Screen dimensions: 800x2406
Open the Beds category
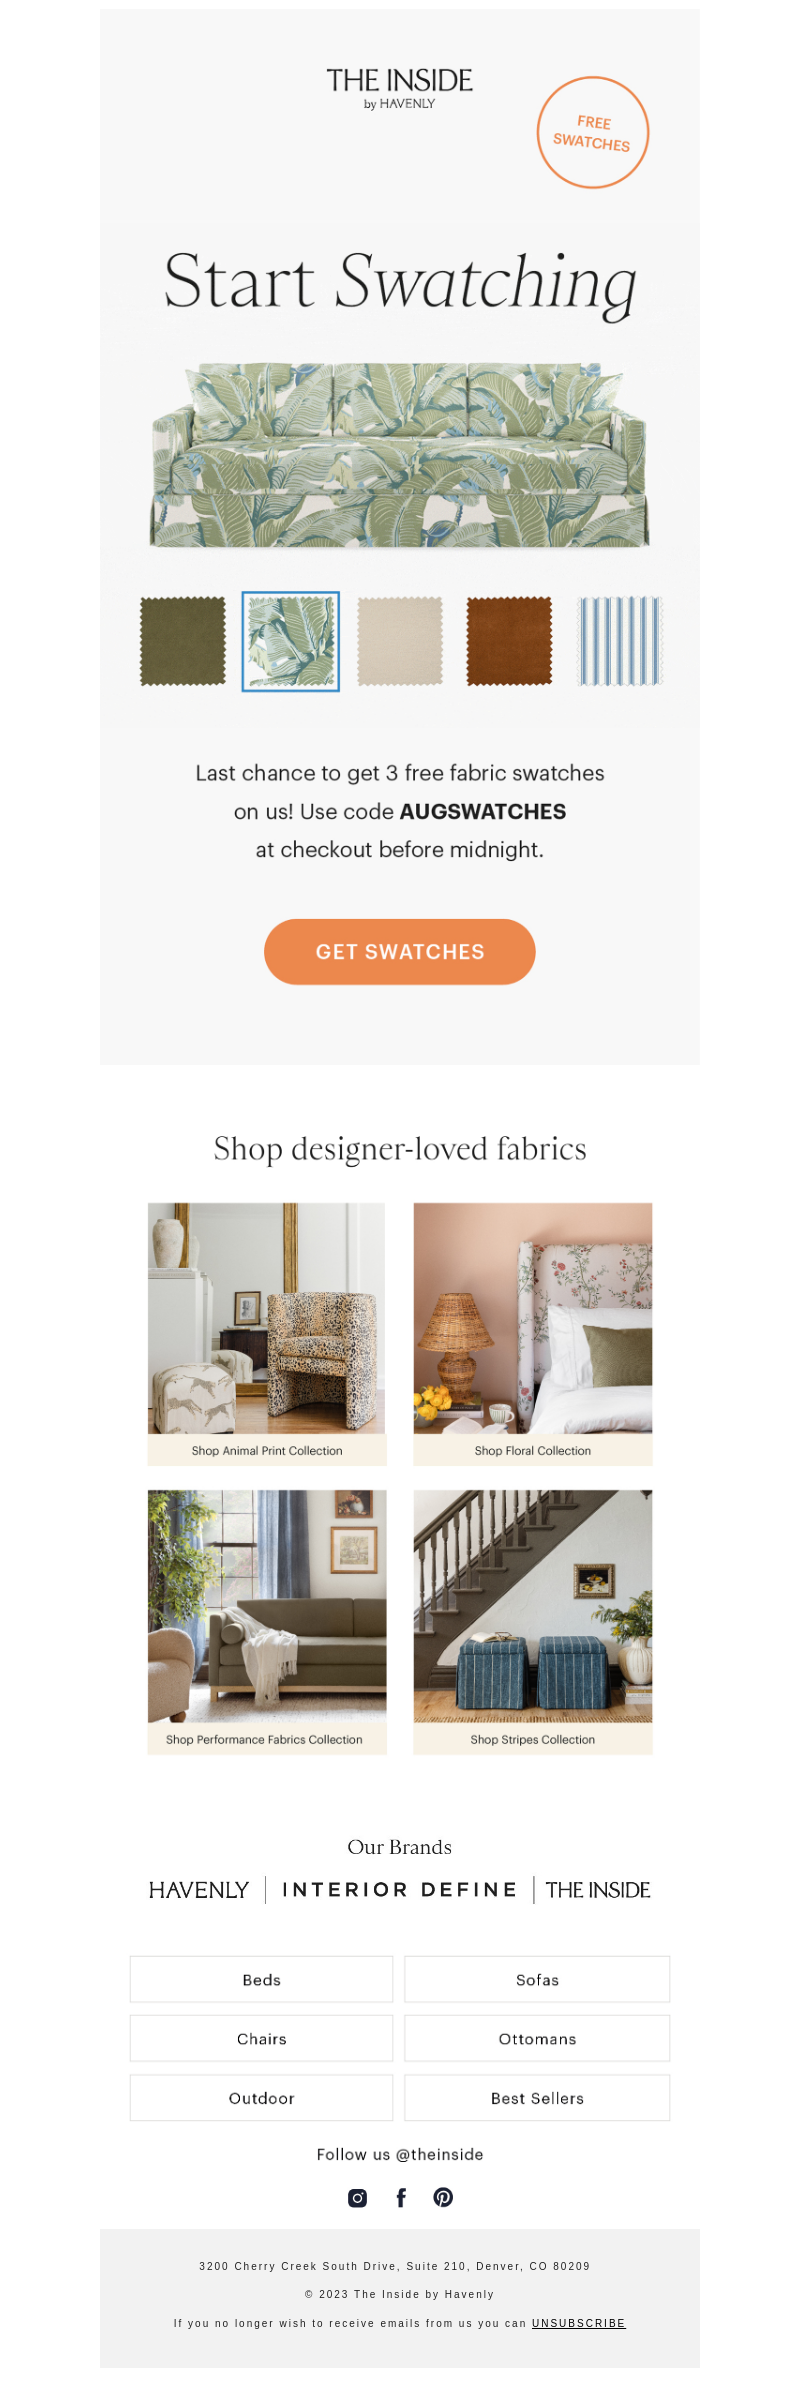pos(262,1979)
